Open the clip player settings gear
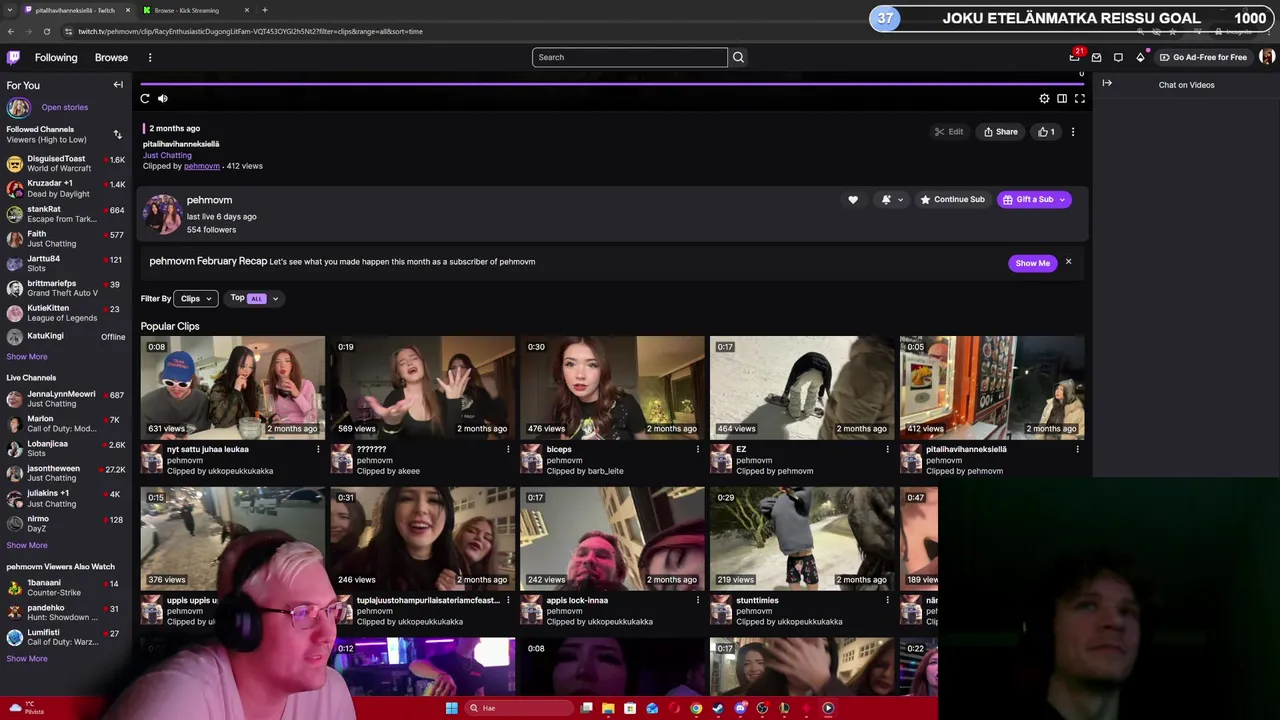 (x=1044, y=98)
